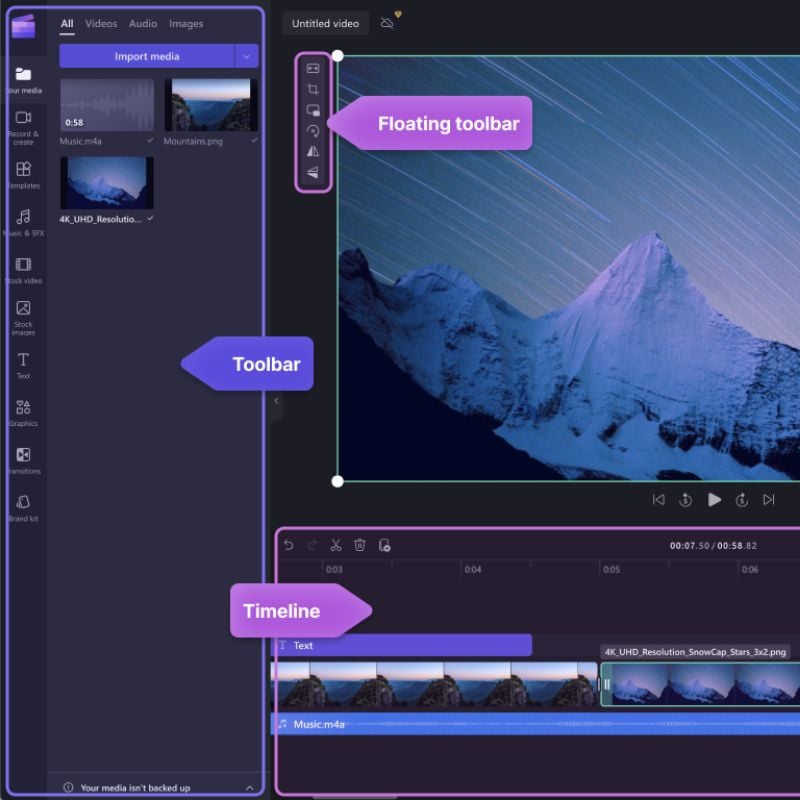Flip the mountain clip horizontally
Viewport: 800px width, 800px height.
coord(314,153)
